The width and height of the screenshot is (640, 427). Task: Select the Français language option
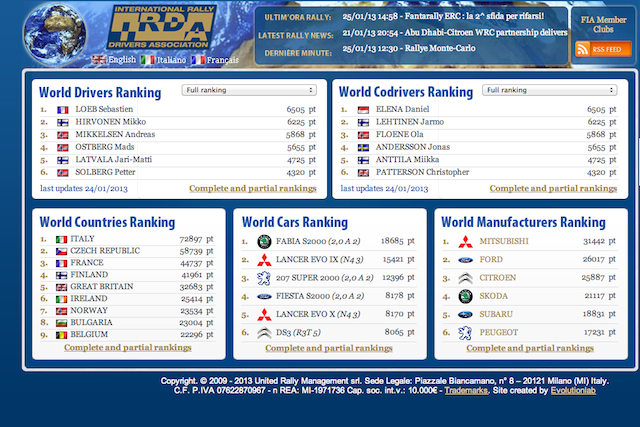(x=222, y=60)
